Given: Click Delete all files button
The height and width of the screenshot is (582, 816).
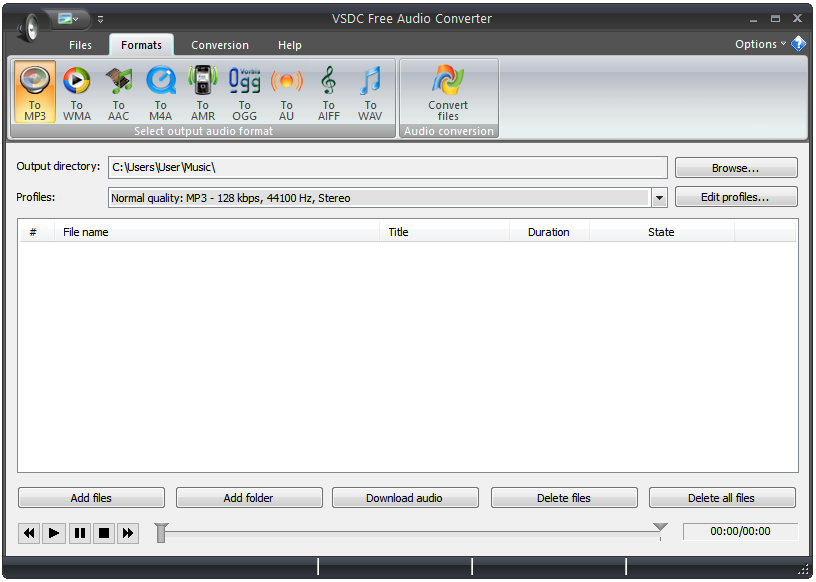Looking at the screenshot, I should 722,498.
